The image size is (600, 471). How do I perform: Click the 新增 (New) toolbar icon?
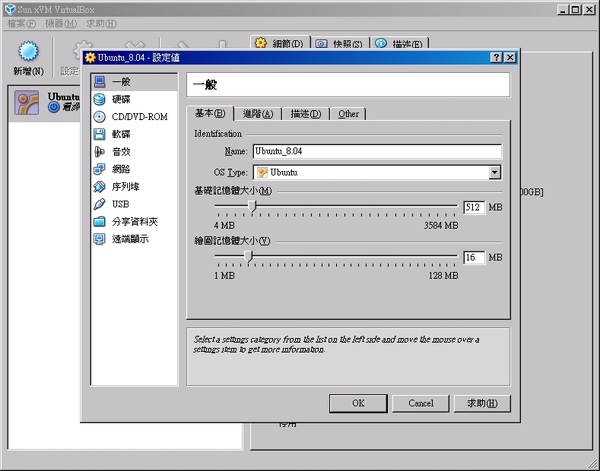click(28, 51)
